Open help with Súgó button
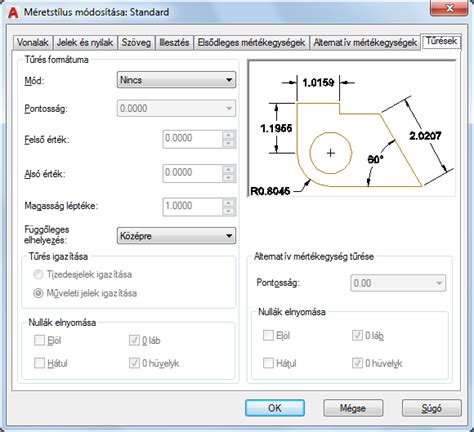The height and width of the screenshot is (432, 474). coord(432,408)
